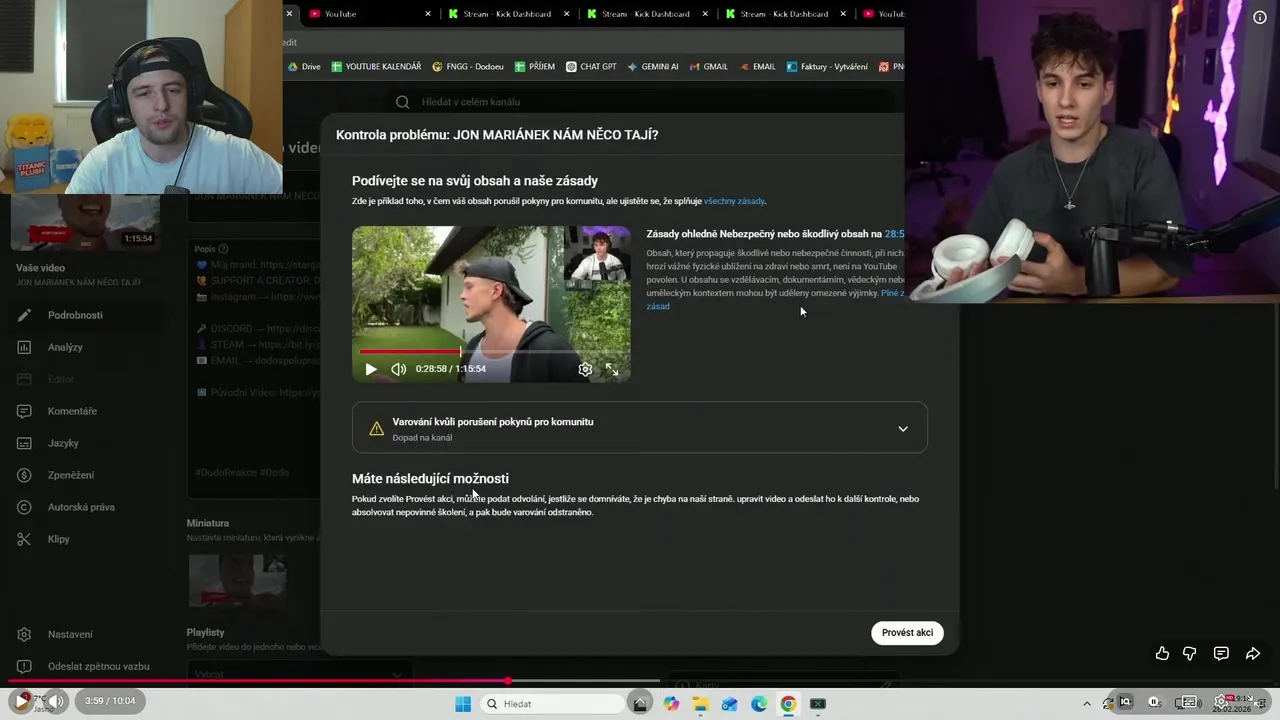Open the Faktury - Vytváření bookmark
1280x720 pixels.
pos(827,67)
